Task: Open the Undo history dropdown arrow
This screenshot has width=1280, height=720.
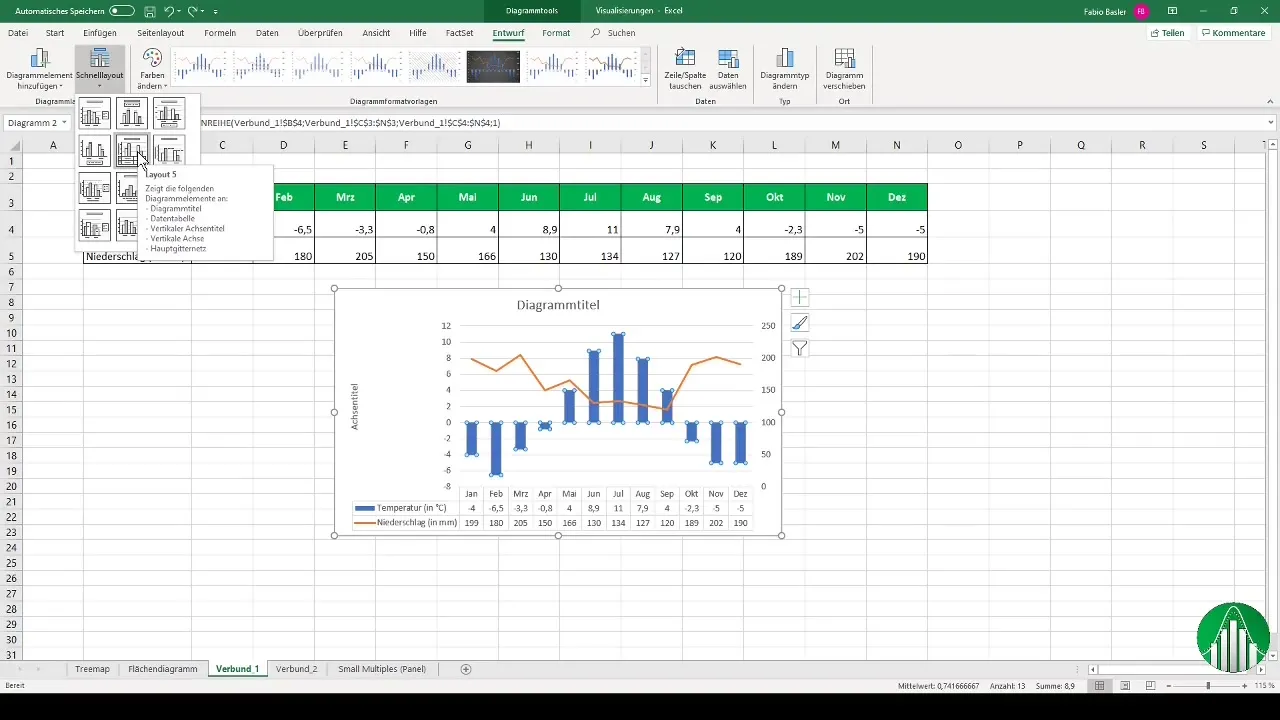Action: 180,11
